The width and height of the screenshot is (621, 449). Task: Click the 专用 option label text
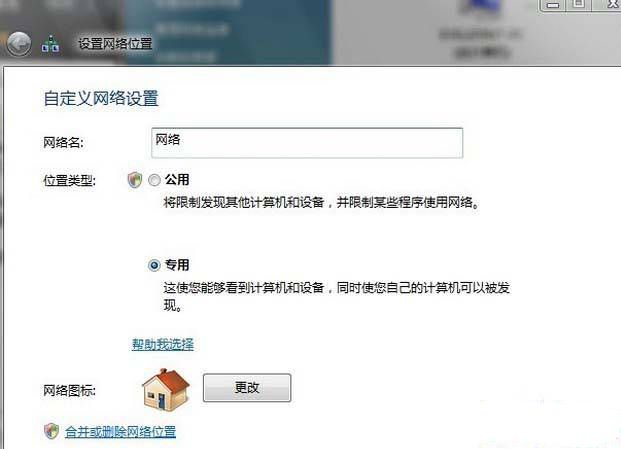click(x=177, y=264)
